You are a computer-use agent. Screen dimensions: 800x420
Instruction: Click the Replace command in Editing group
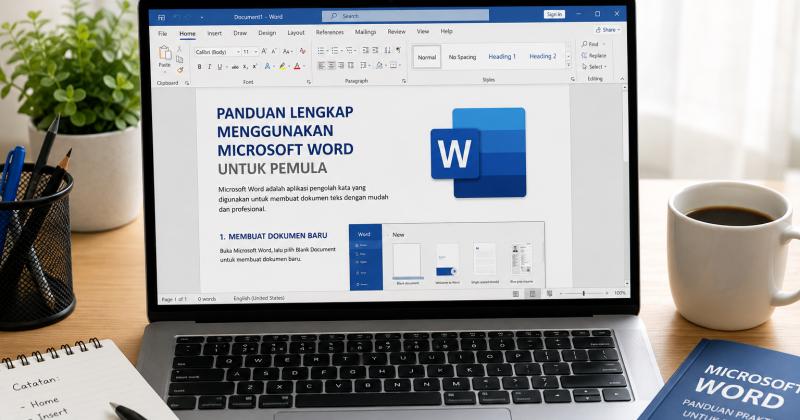594,55
